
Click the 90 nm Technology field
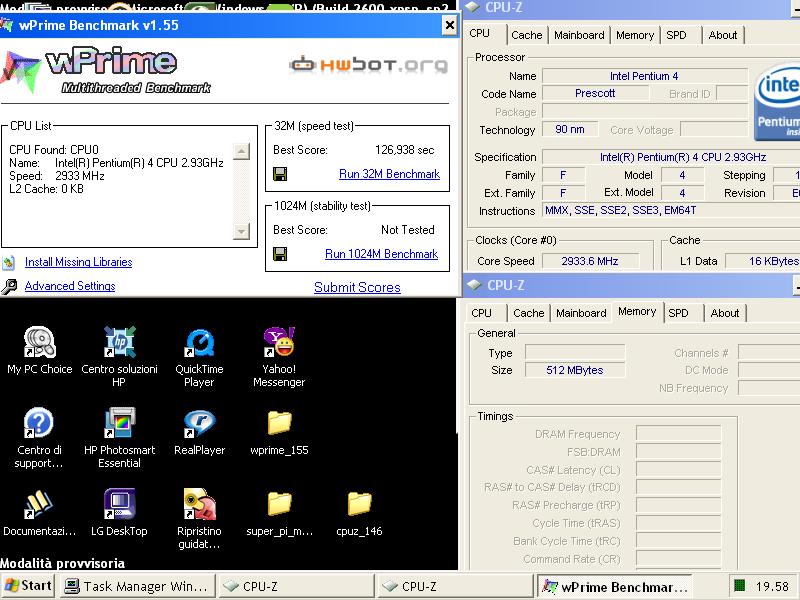pos(570,129)
